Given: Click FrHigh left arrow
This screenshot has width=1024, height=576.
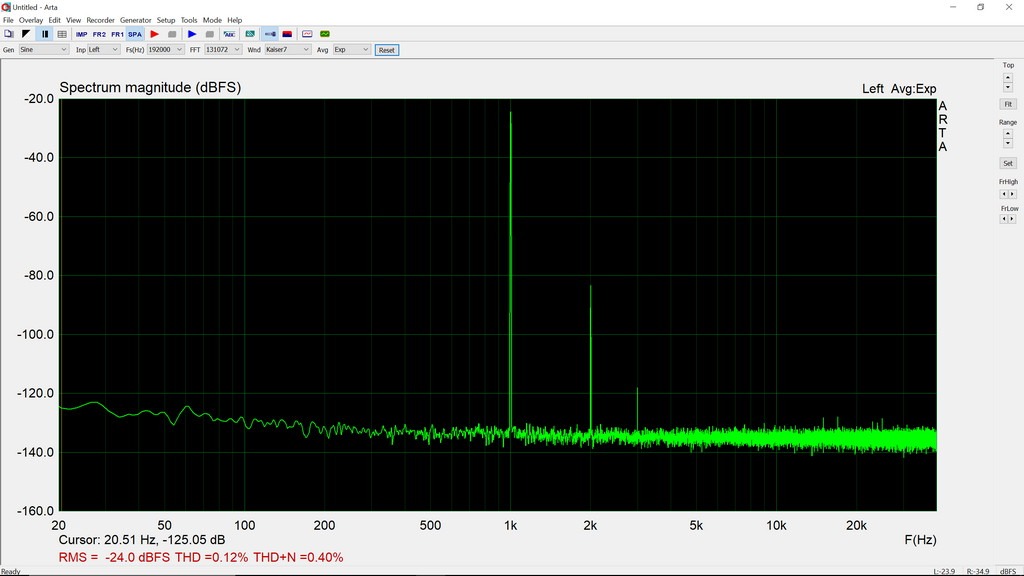Looking at the screenshot, I should point(1004,194).
